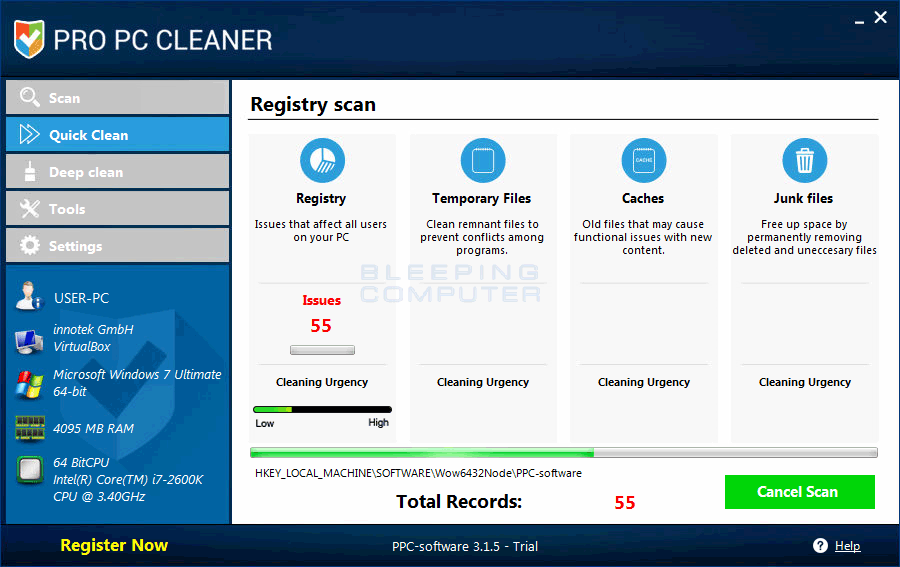Click the Register Now link

pyautogui.click(x=114, y=545)
